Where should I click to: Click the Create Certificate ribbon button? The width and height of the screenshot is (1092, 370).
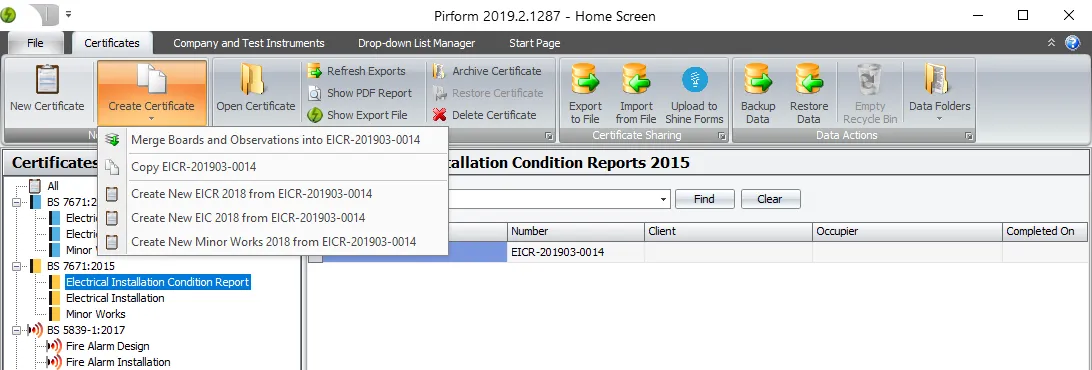151,93
